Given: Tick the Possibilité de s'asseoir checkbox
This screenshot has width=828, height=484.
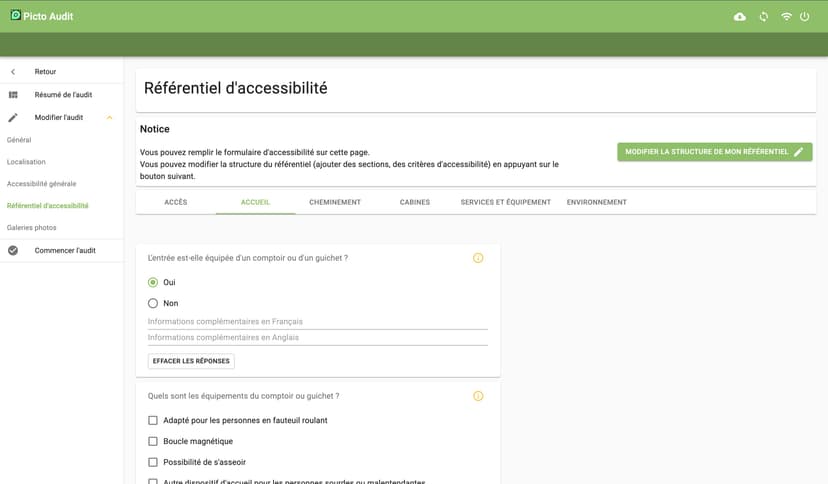Looking at the screenshot, I should (153, 463).
